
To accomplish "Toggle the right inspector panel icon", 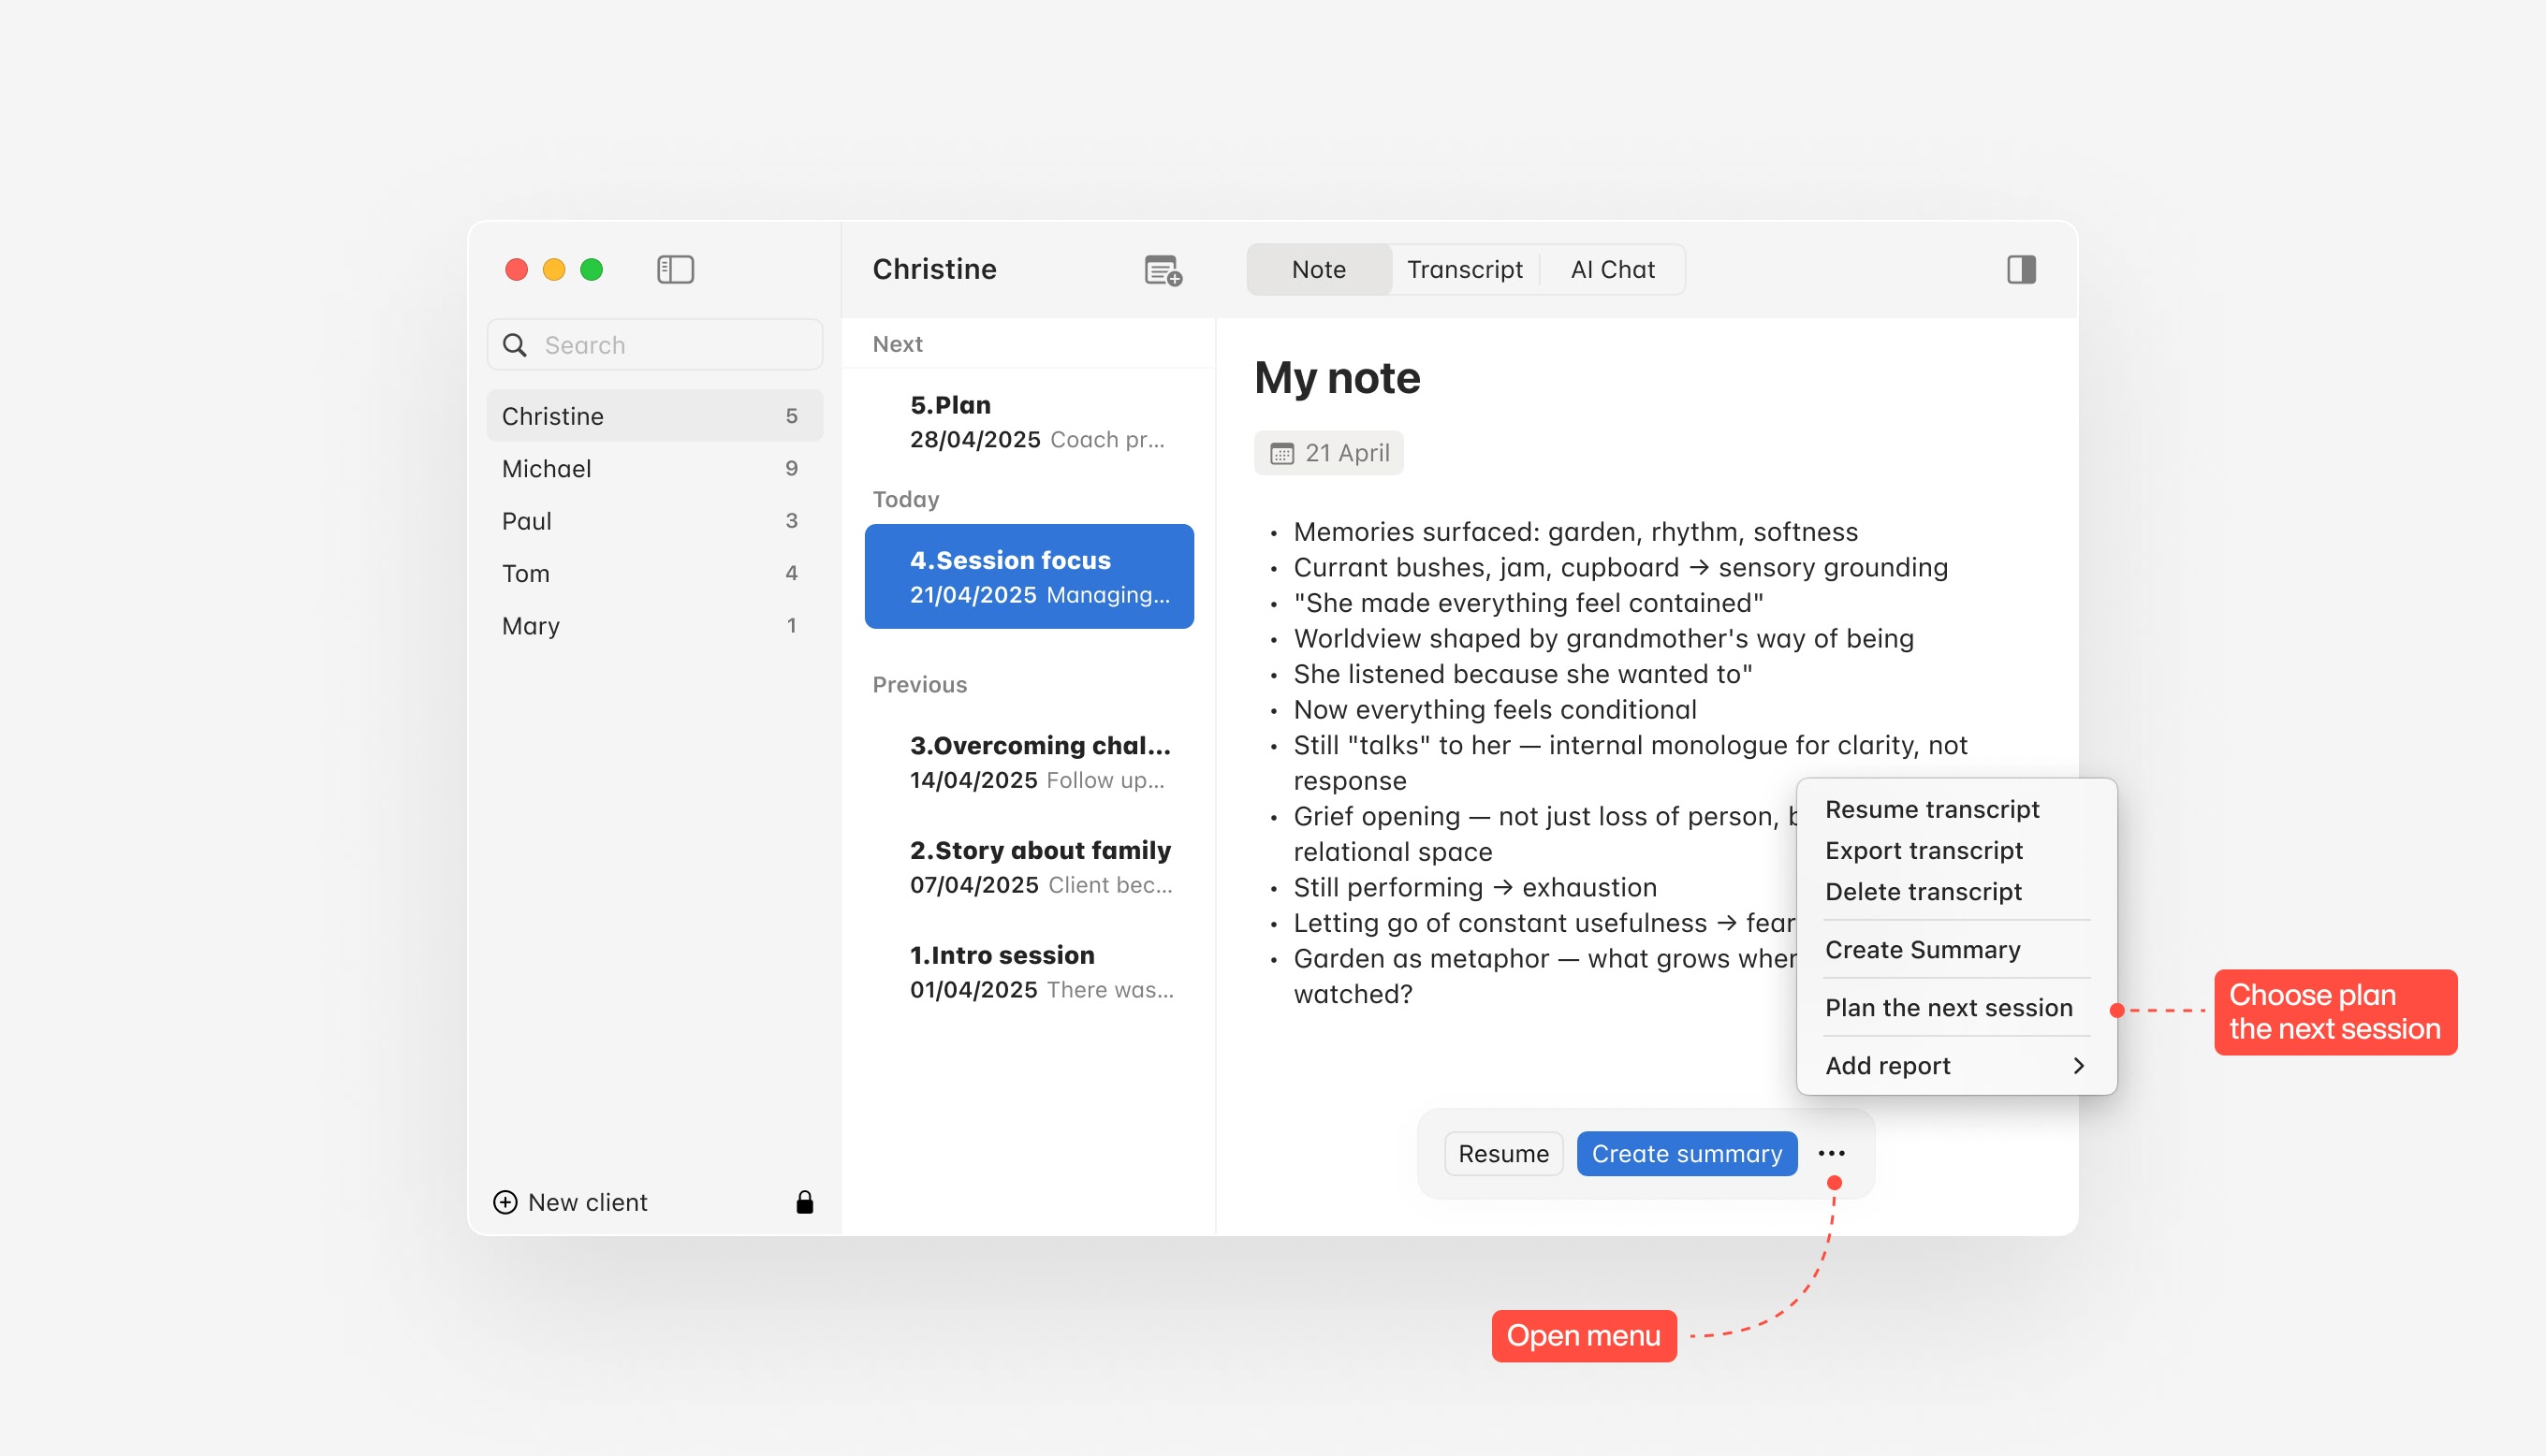I will 2020,269.
